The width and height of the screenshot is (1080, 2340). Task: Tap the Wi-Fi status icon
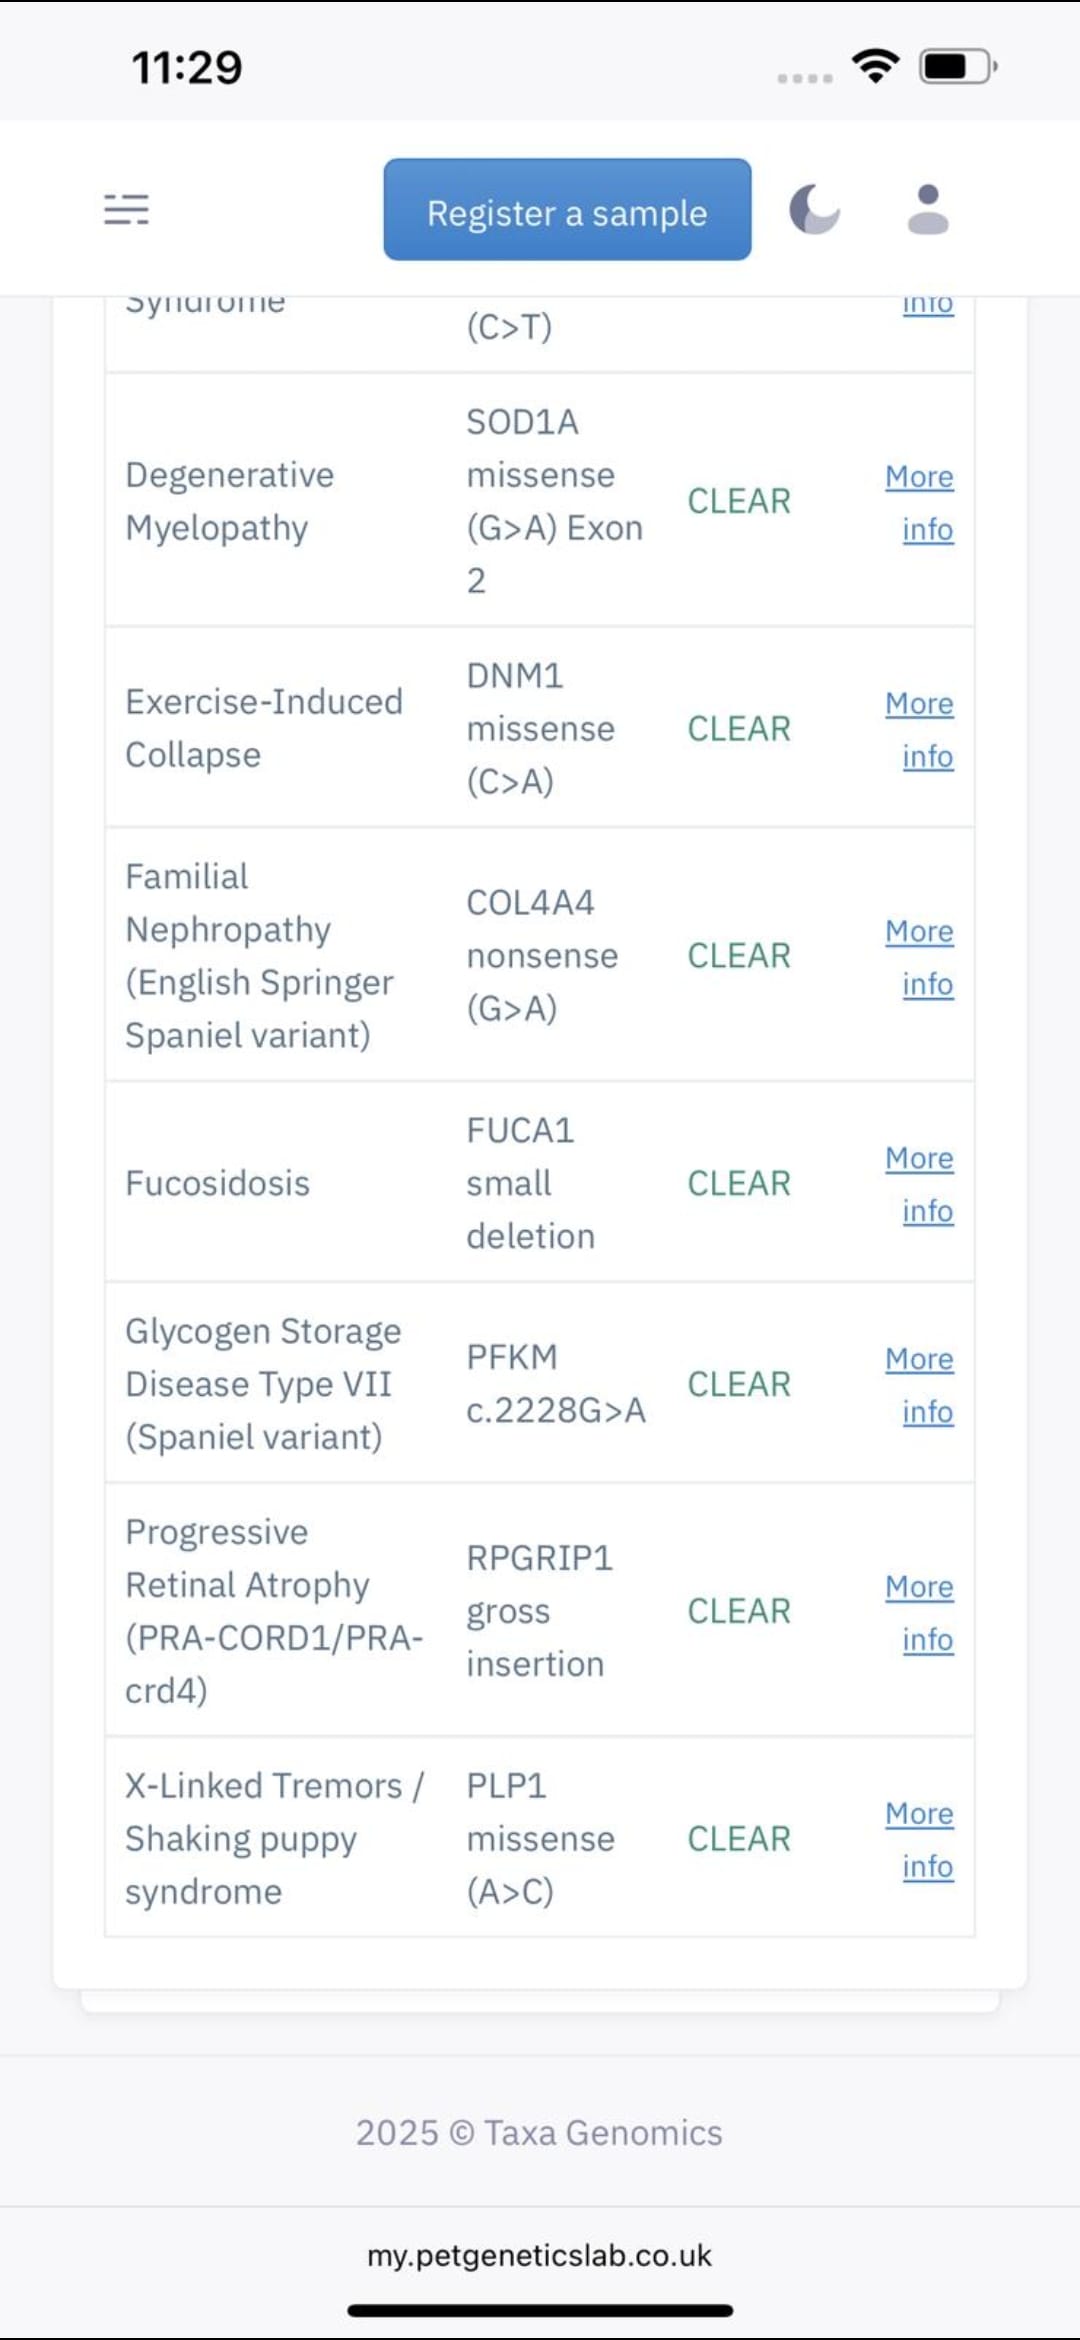875,66
